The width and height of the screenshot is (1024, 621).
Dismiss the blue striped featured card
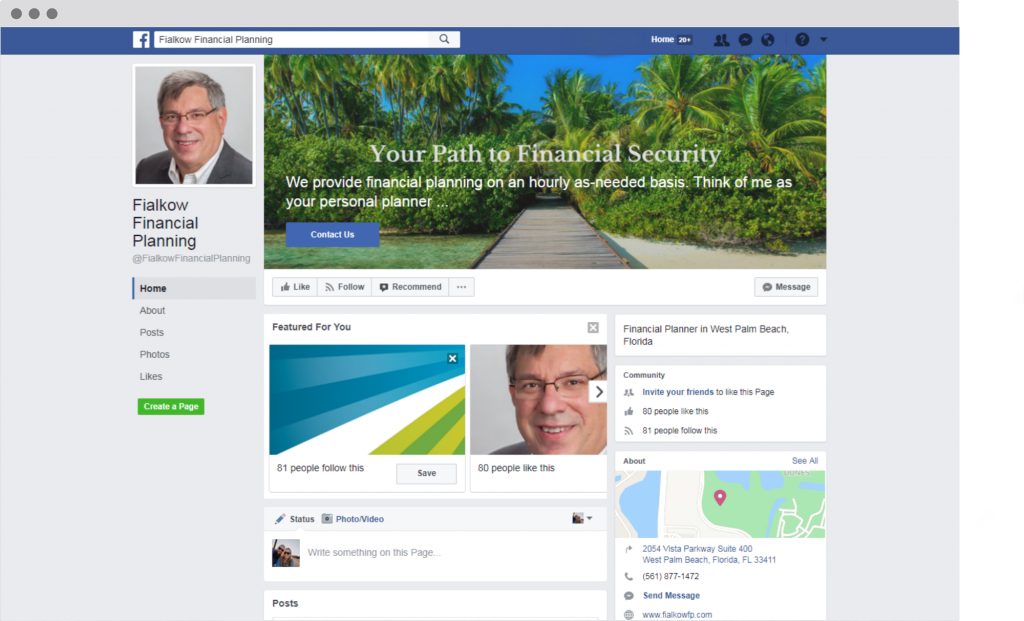(x=453, y=358)
